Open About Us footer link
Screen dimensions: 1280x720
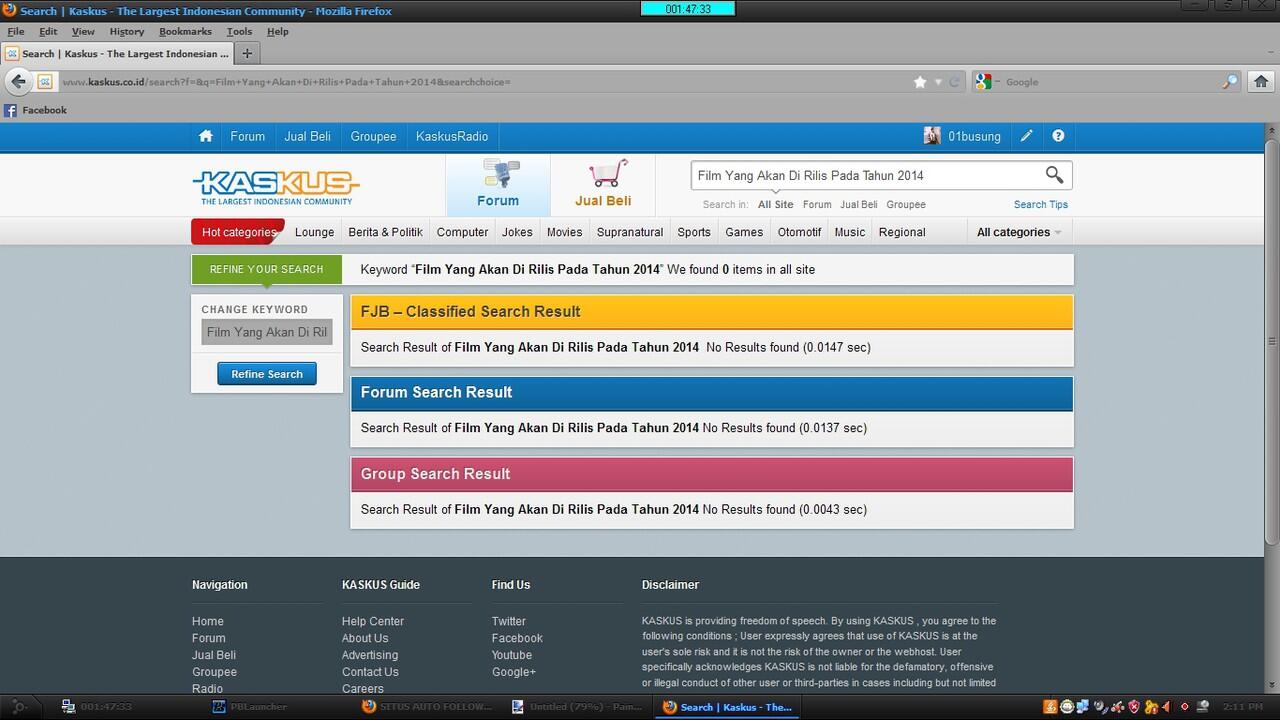click(x=365, y=638)
